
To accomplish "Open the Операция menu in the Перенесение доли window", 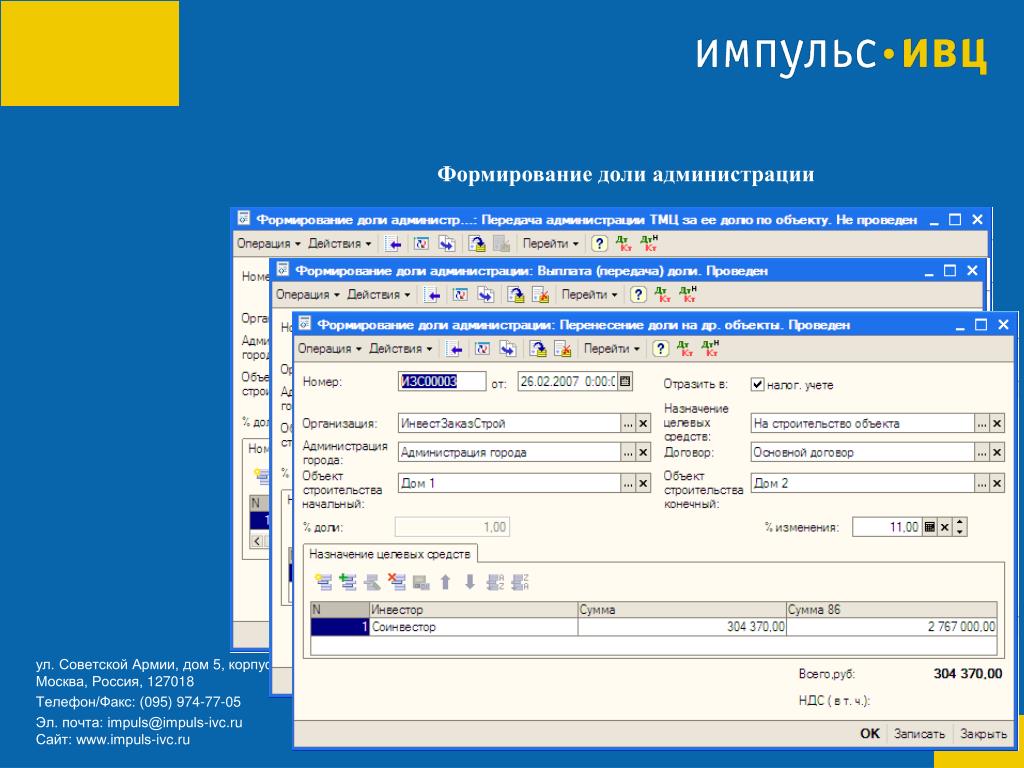I will (329, 349).
